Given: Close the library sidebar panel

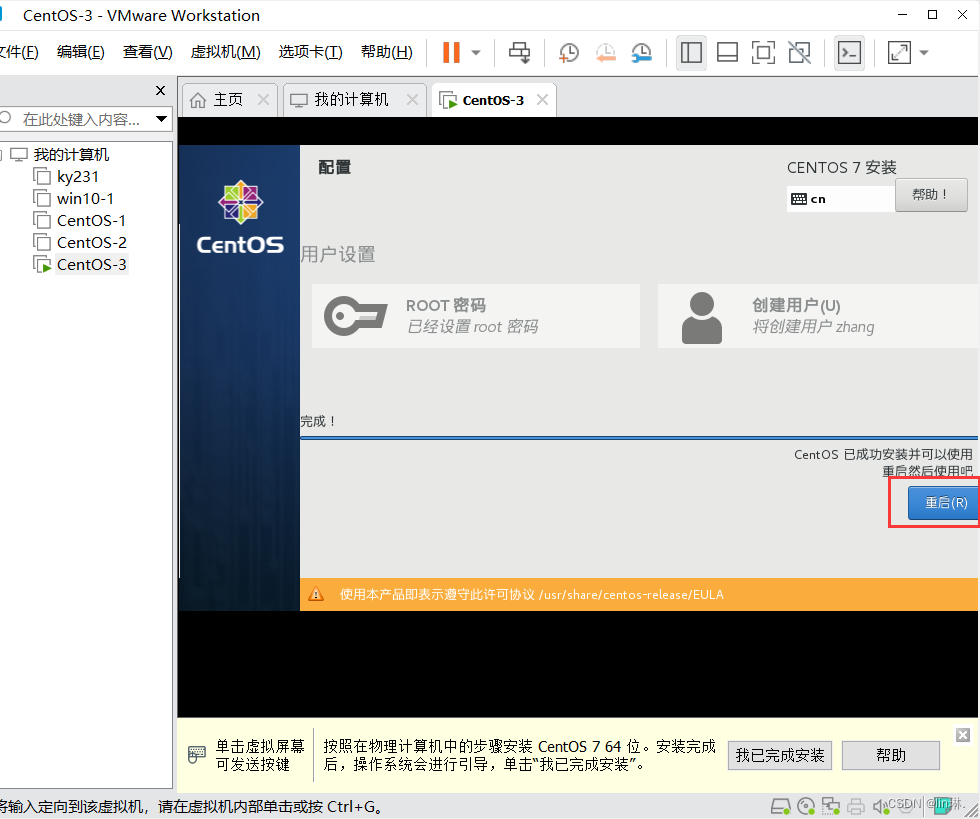Looking at the screenshot, I should tap(161, 91).
